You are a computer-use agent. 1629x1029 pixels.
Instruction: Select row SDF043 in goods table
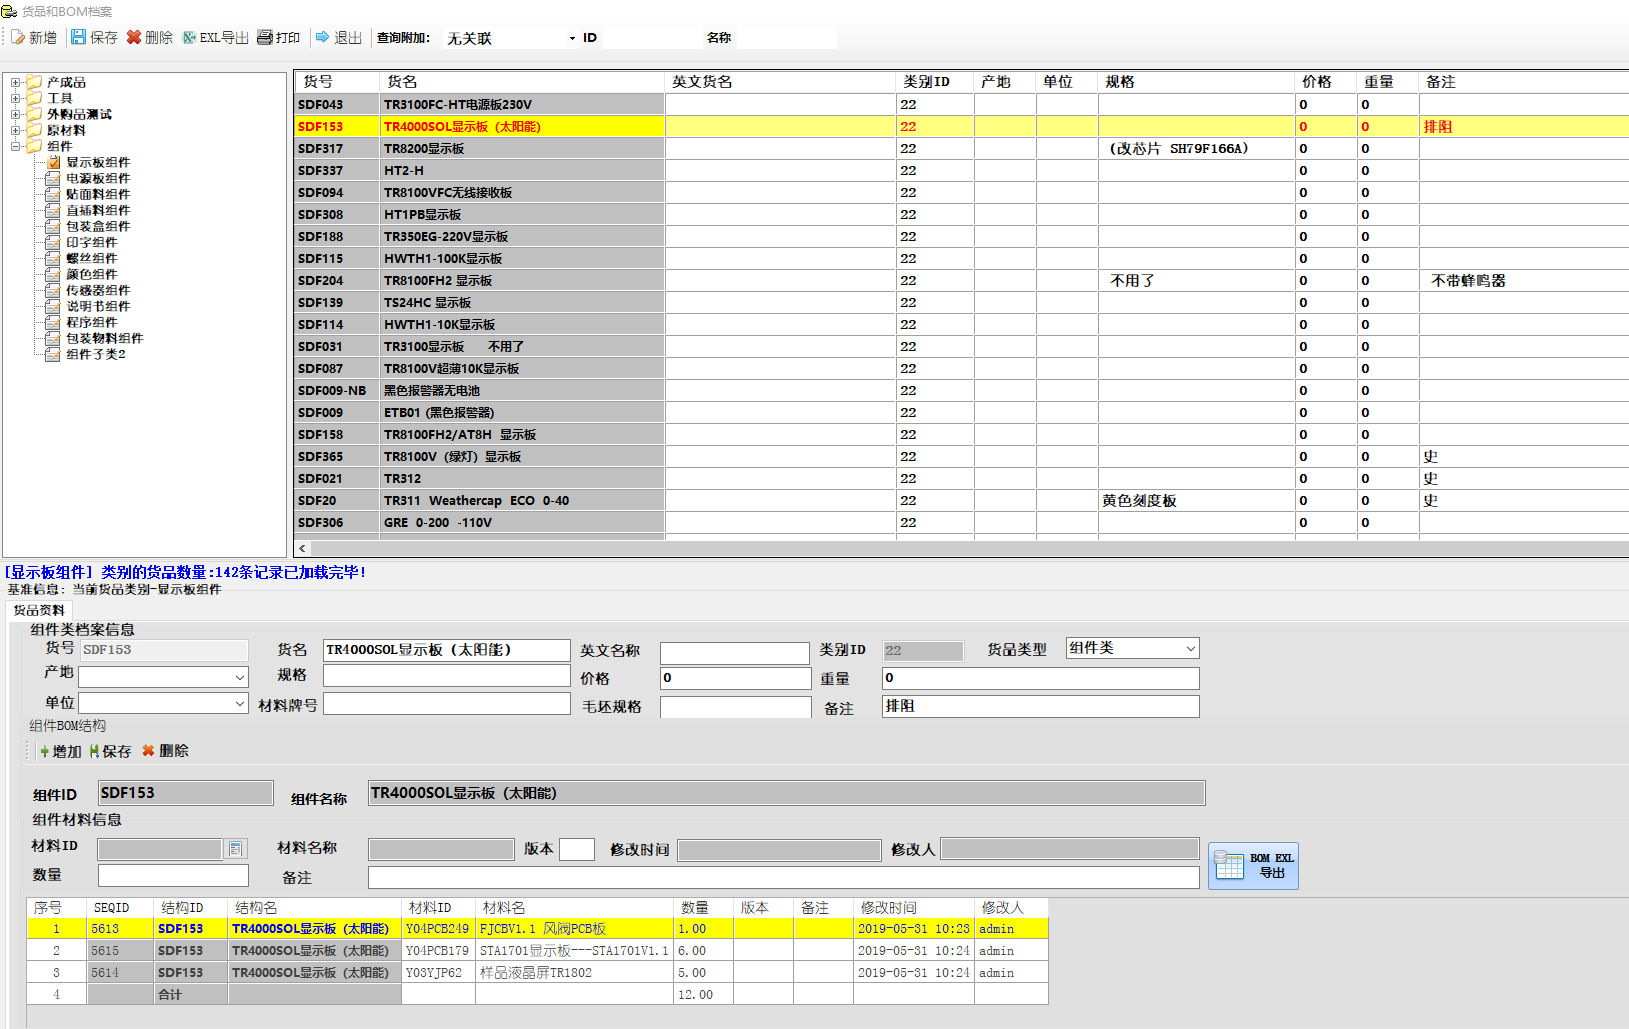[961, 104]
